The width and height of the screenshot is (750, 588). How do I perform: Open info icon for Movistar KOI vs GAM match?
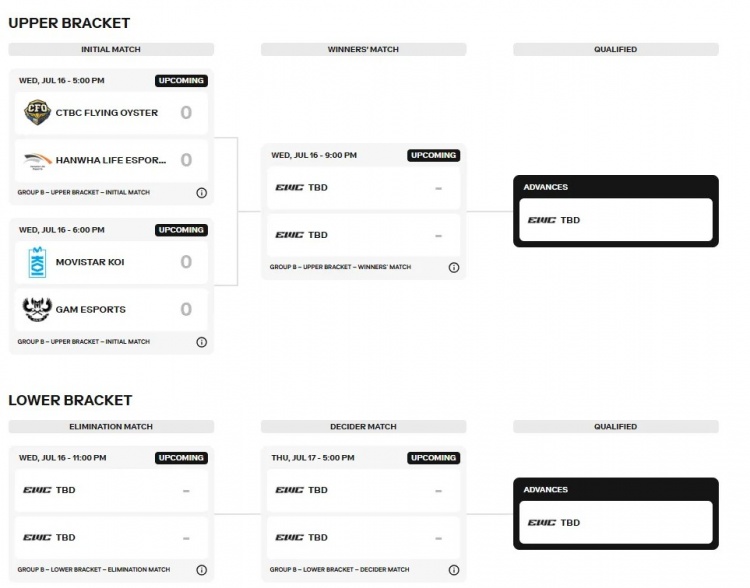202,342
